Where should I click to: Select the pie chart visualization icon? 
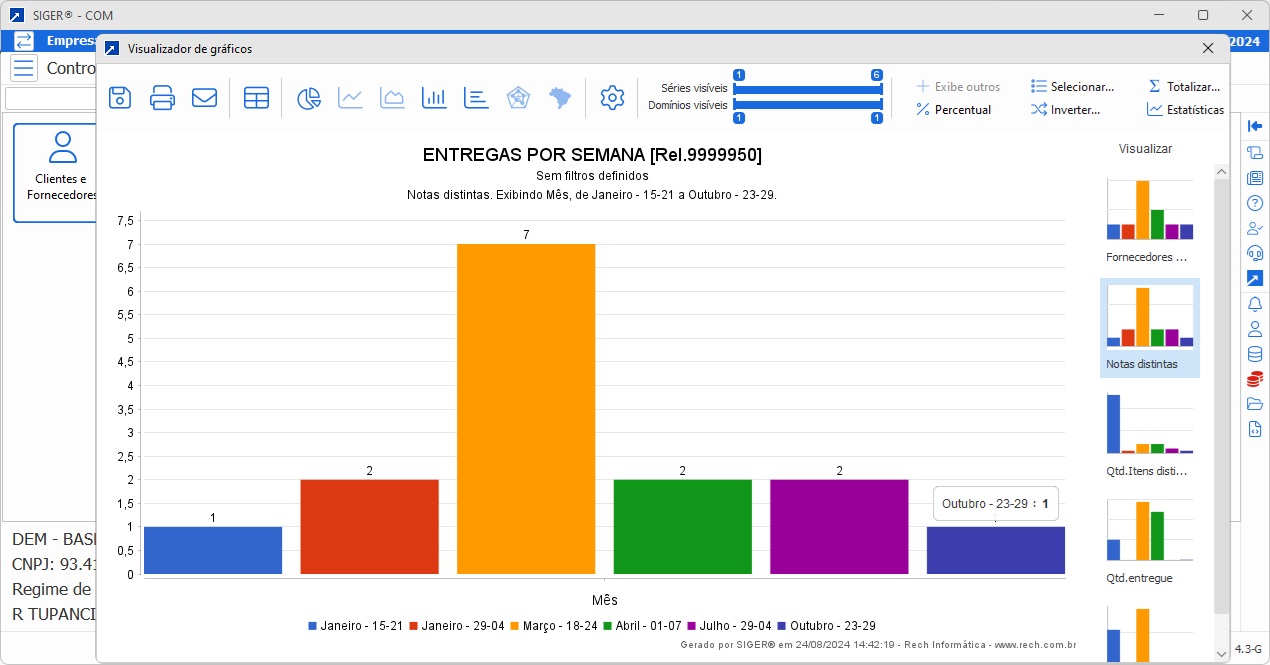coord(308,97)
